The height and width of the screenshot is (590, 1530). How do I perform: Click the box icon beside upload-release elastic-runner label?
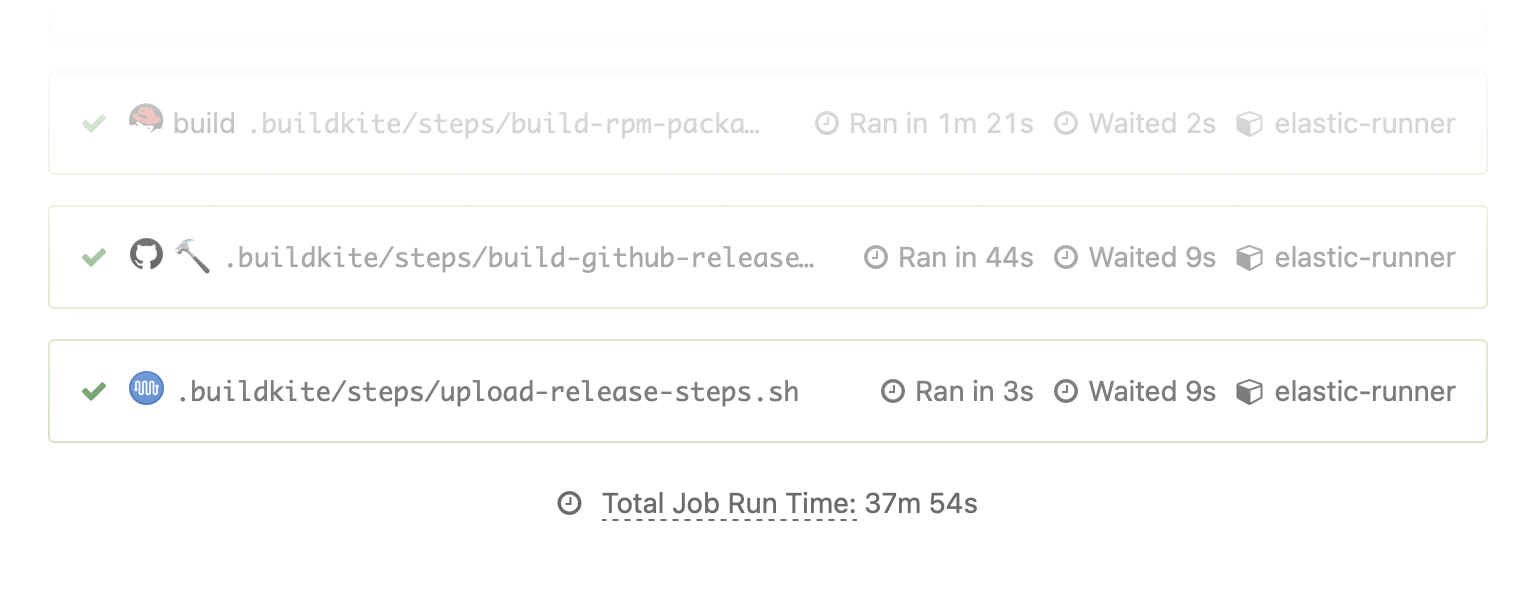click(x=1250, y=391)
